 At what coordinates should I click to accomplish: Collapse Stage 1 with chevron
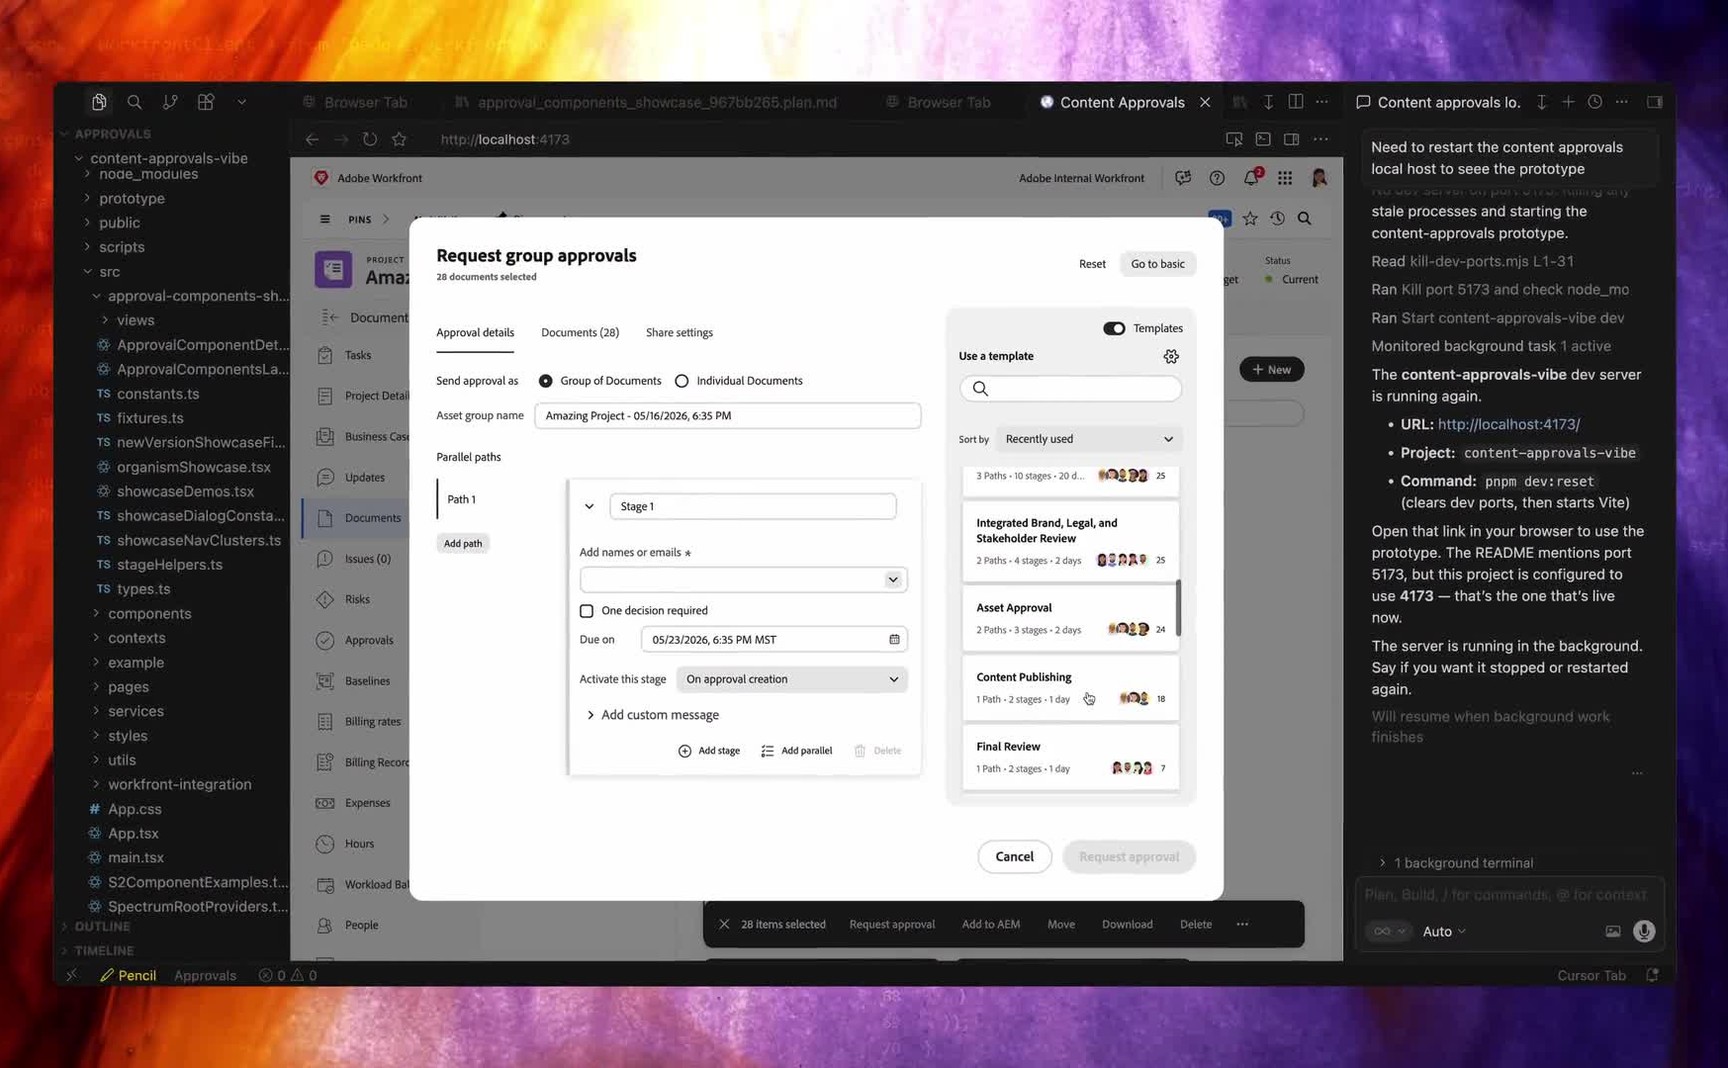click(589, 507)
